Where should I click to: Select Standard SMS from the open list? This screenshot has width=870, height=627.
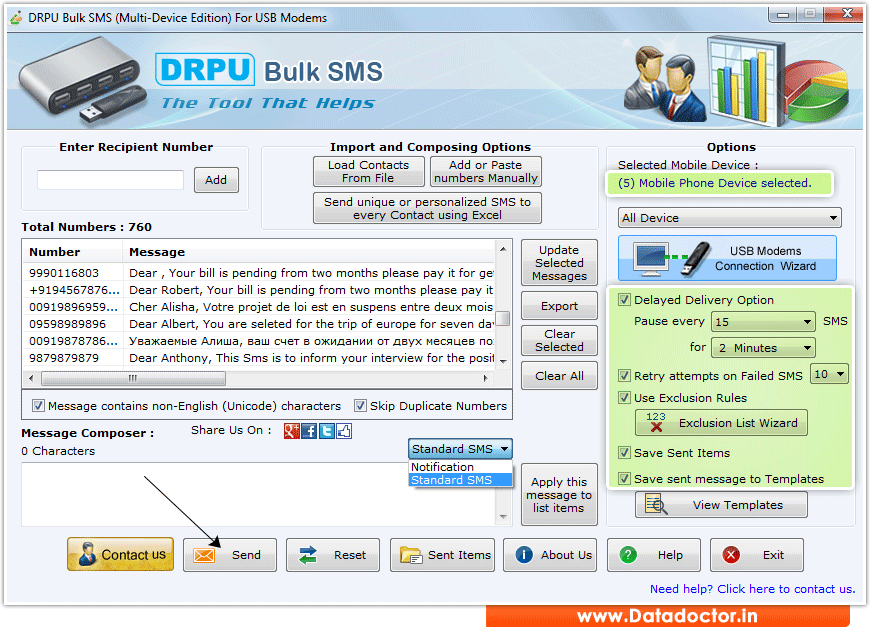tap(460, 480)
